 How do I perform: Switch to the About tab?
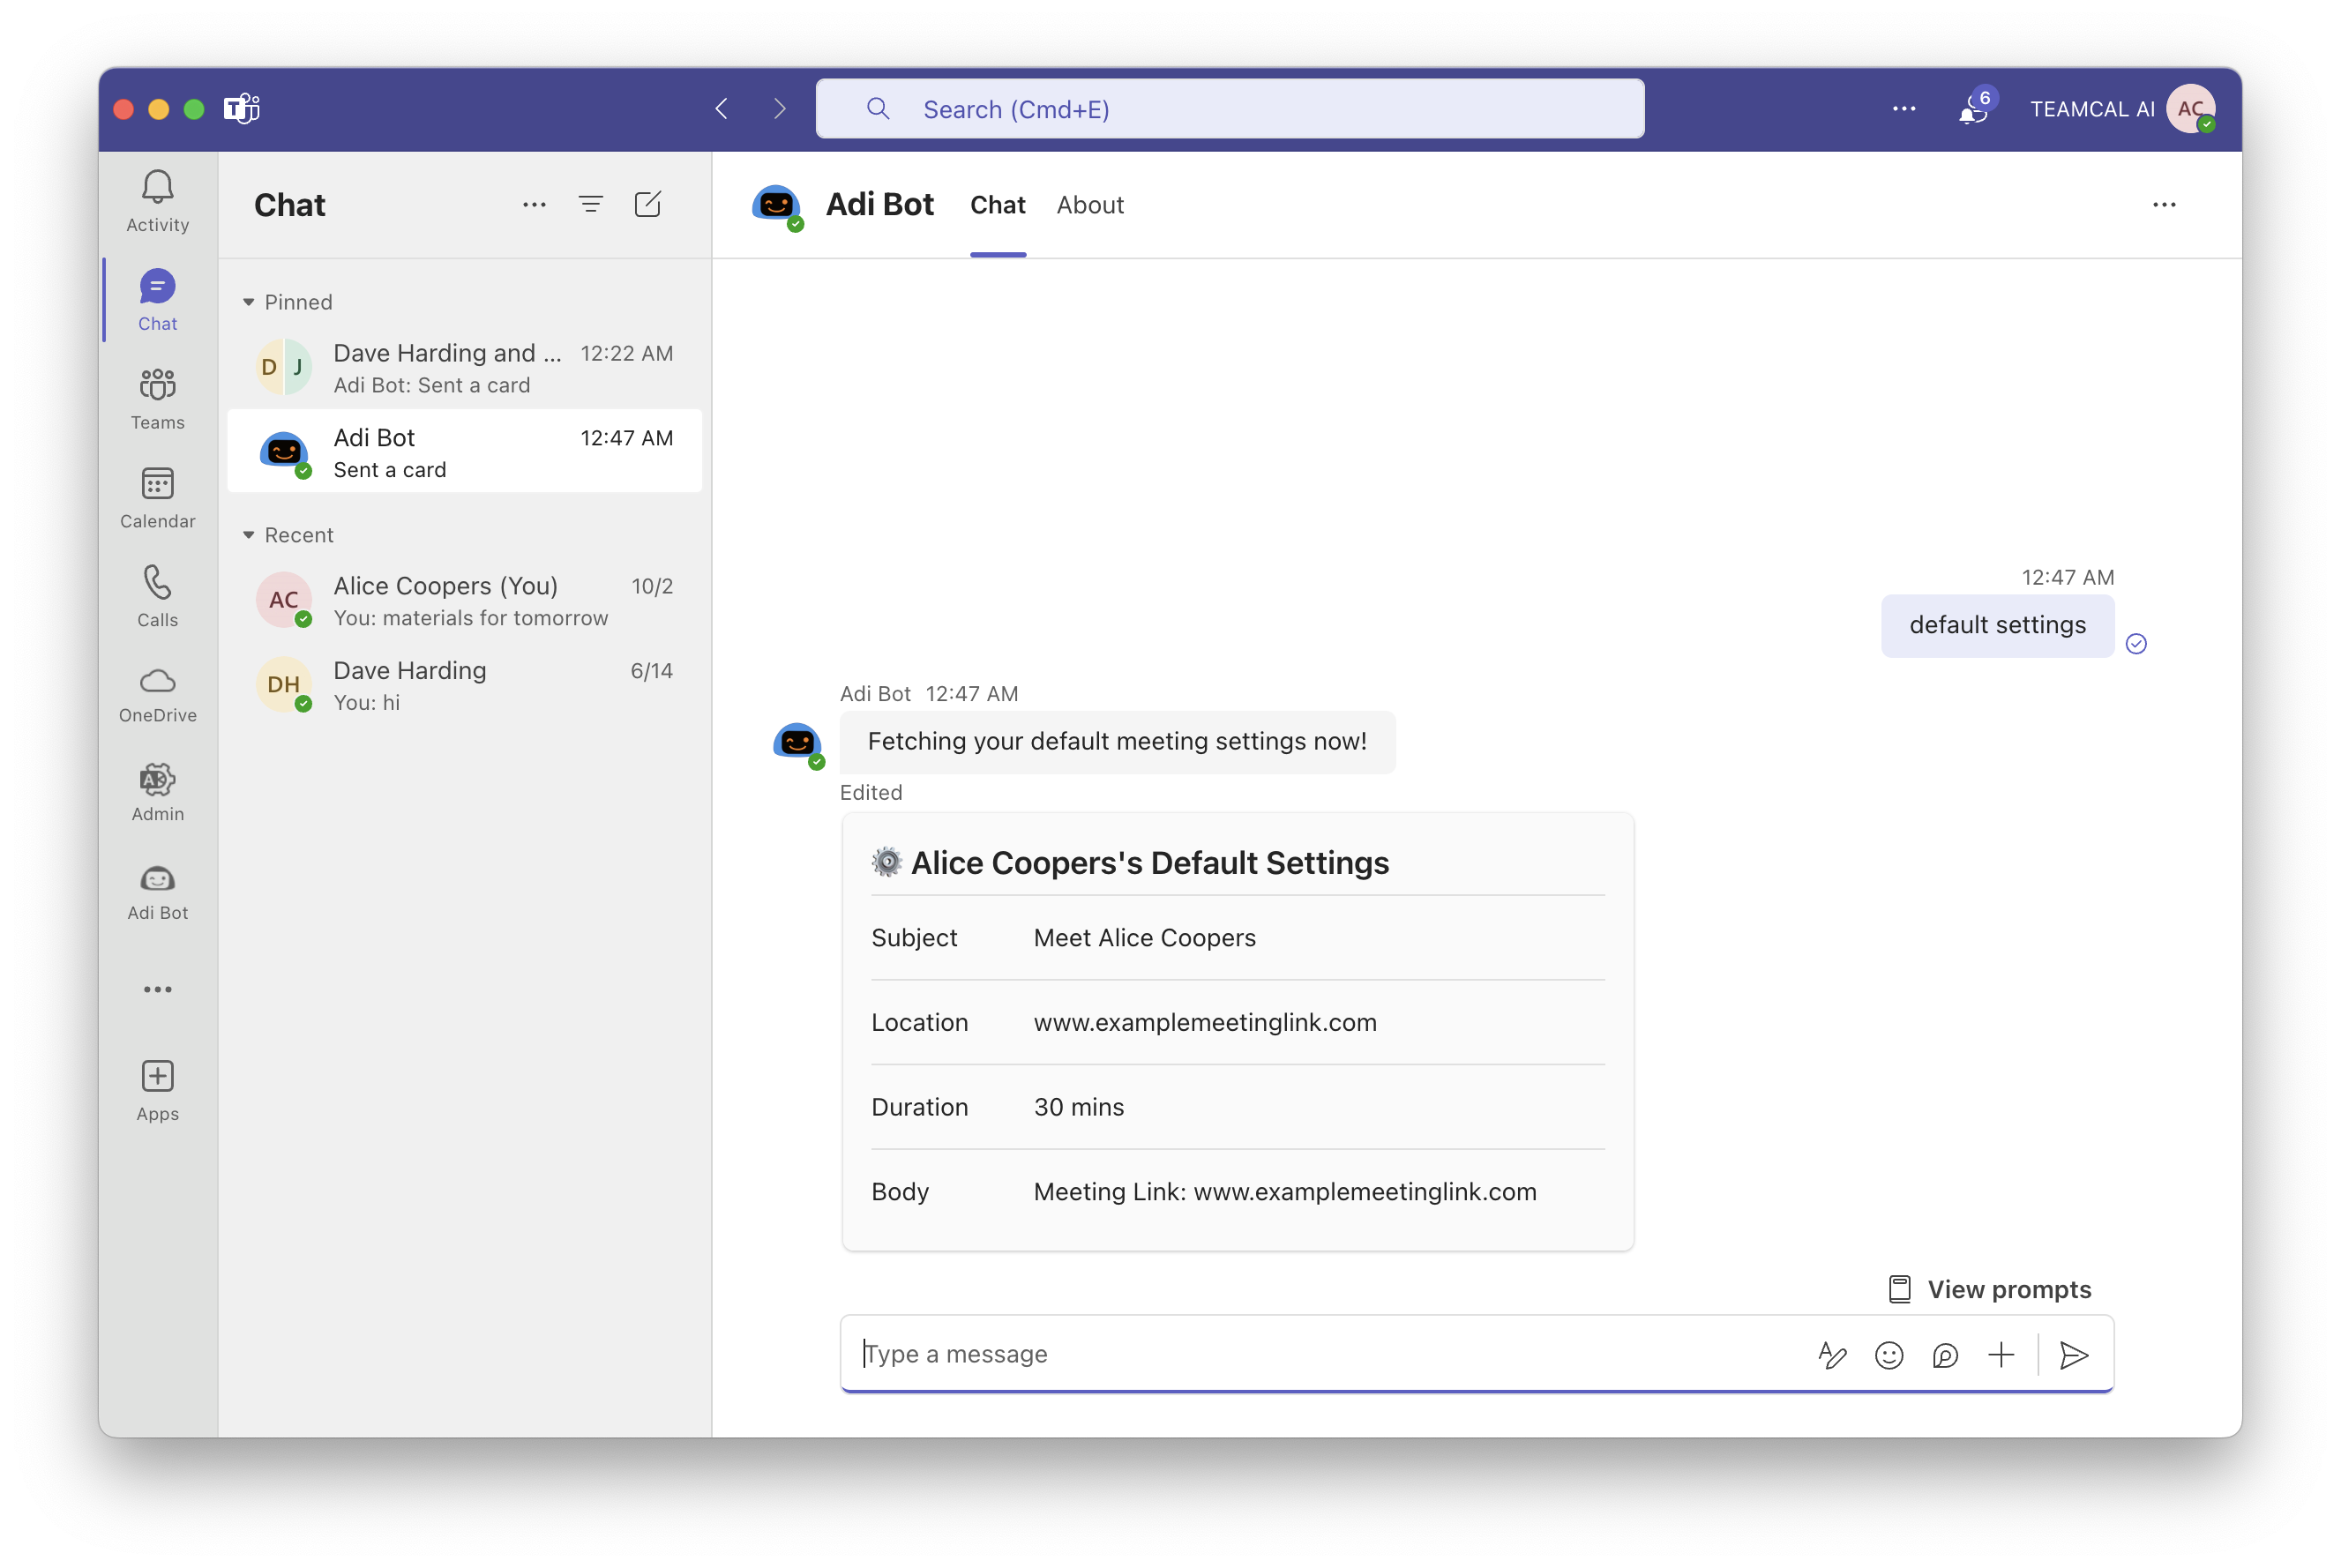pos(1089,205)
